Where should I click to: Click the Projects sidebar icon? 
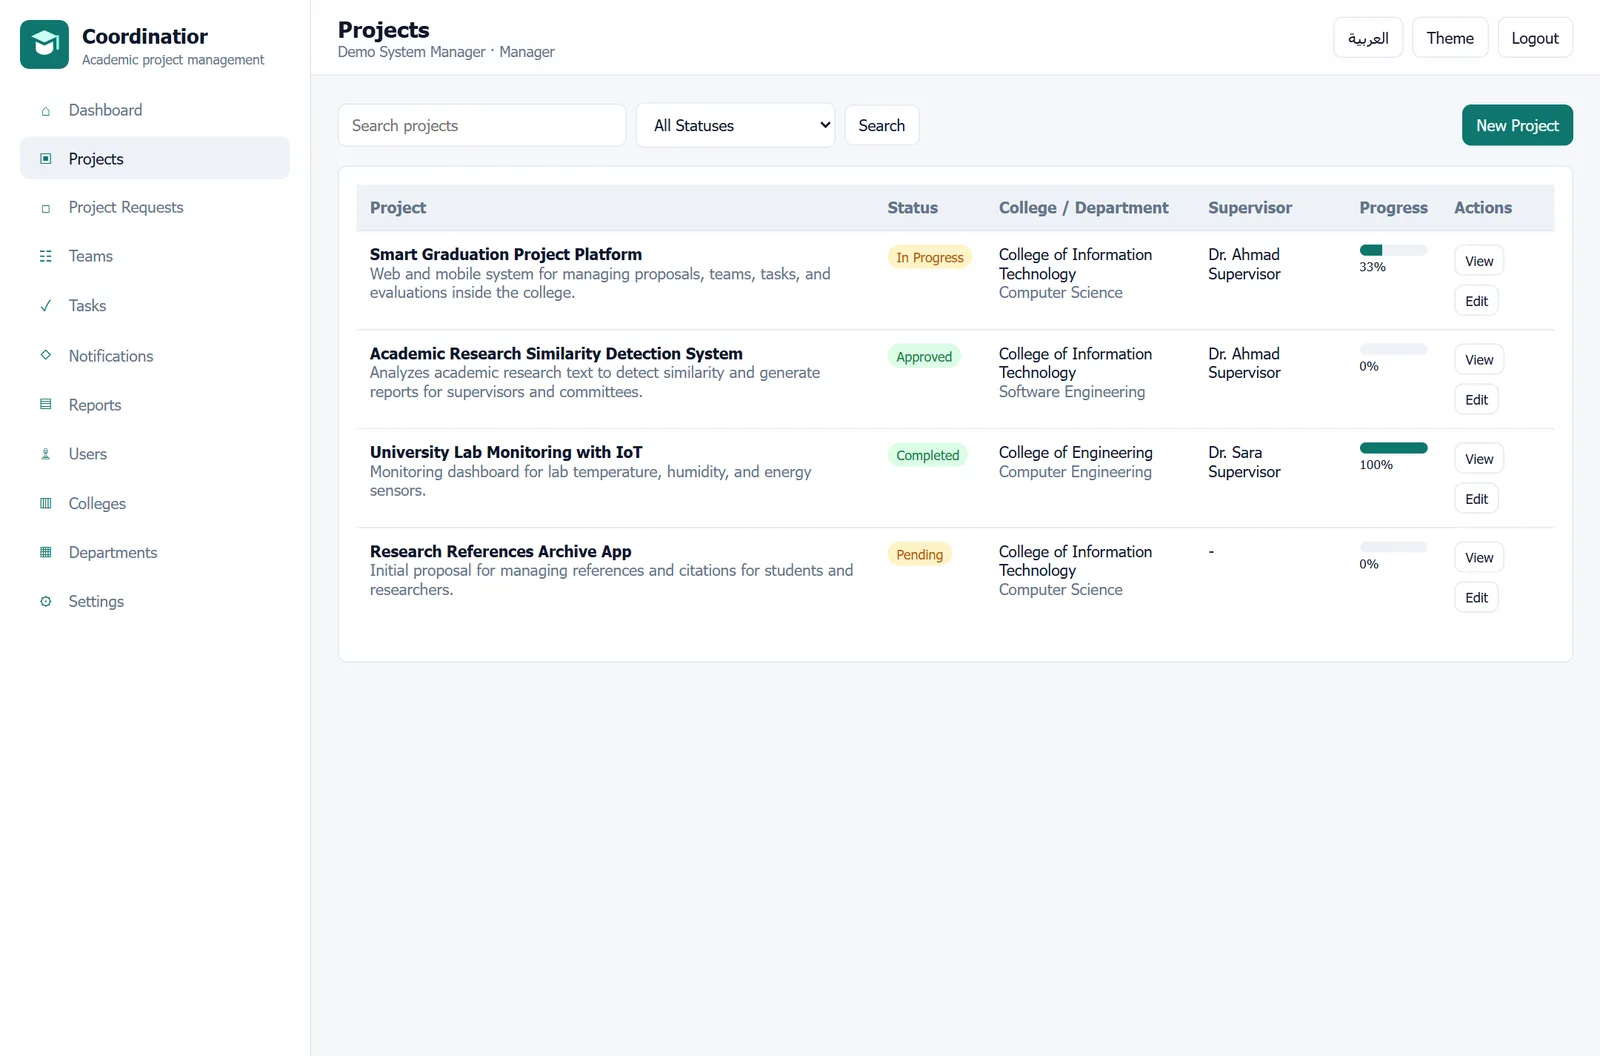pos(45,159)
